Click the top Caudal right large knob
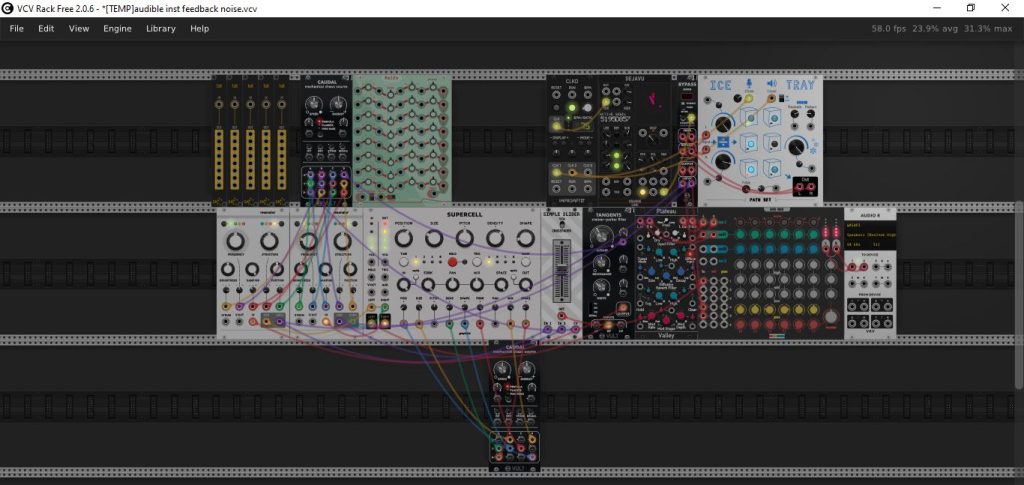This screenshot has height=485, width=1024. [x=338, y=103]
